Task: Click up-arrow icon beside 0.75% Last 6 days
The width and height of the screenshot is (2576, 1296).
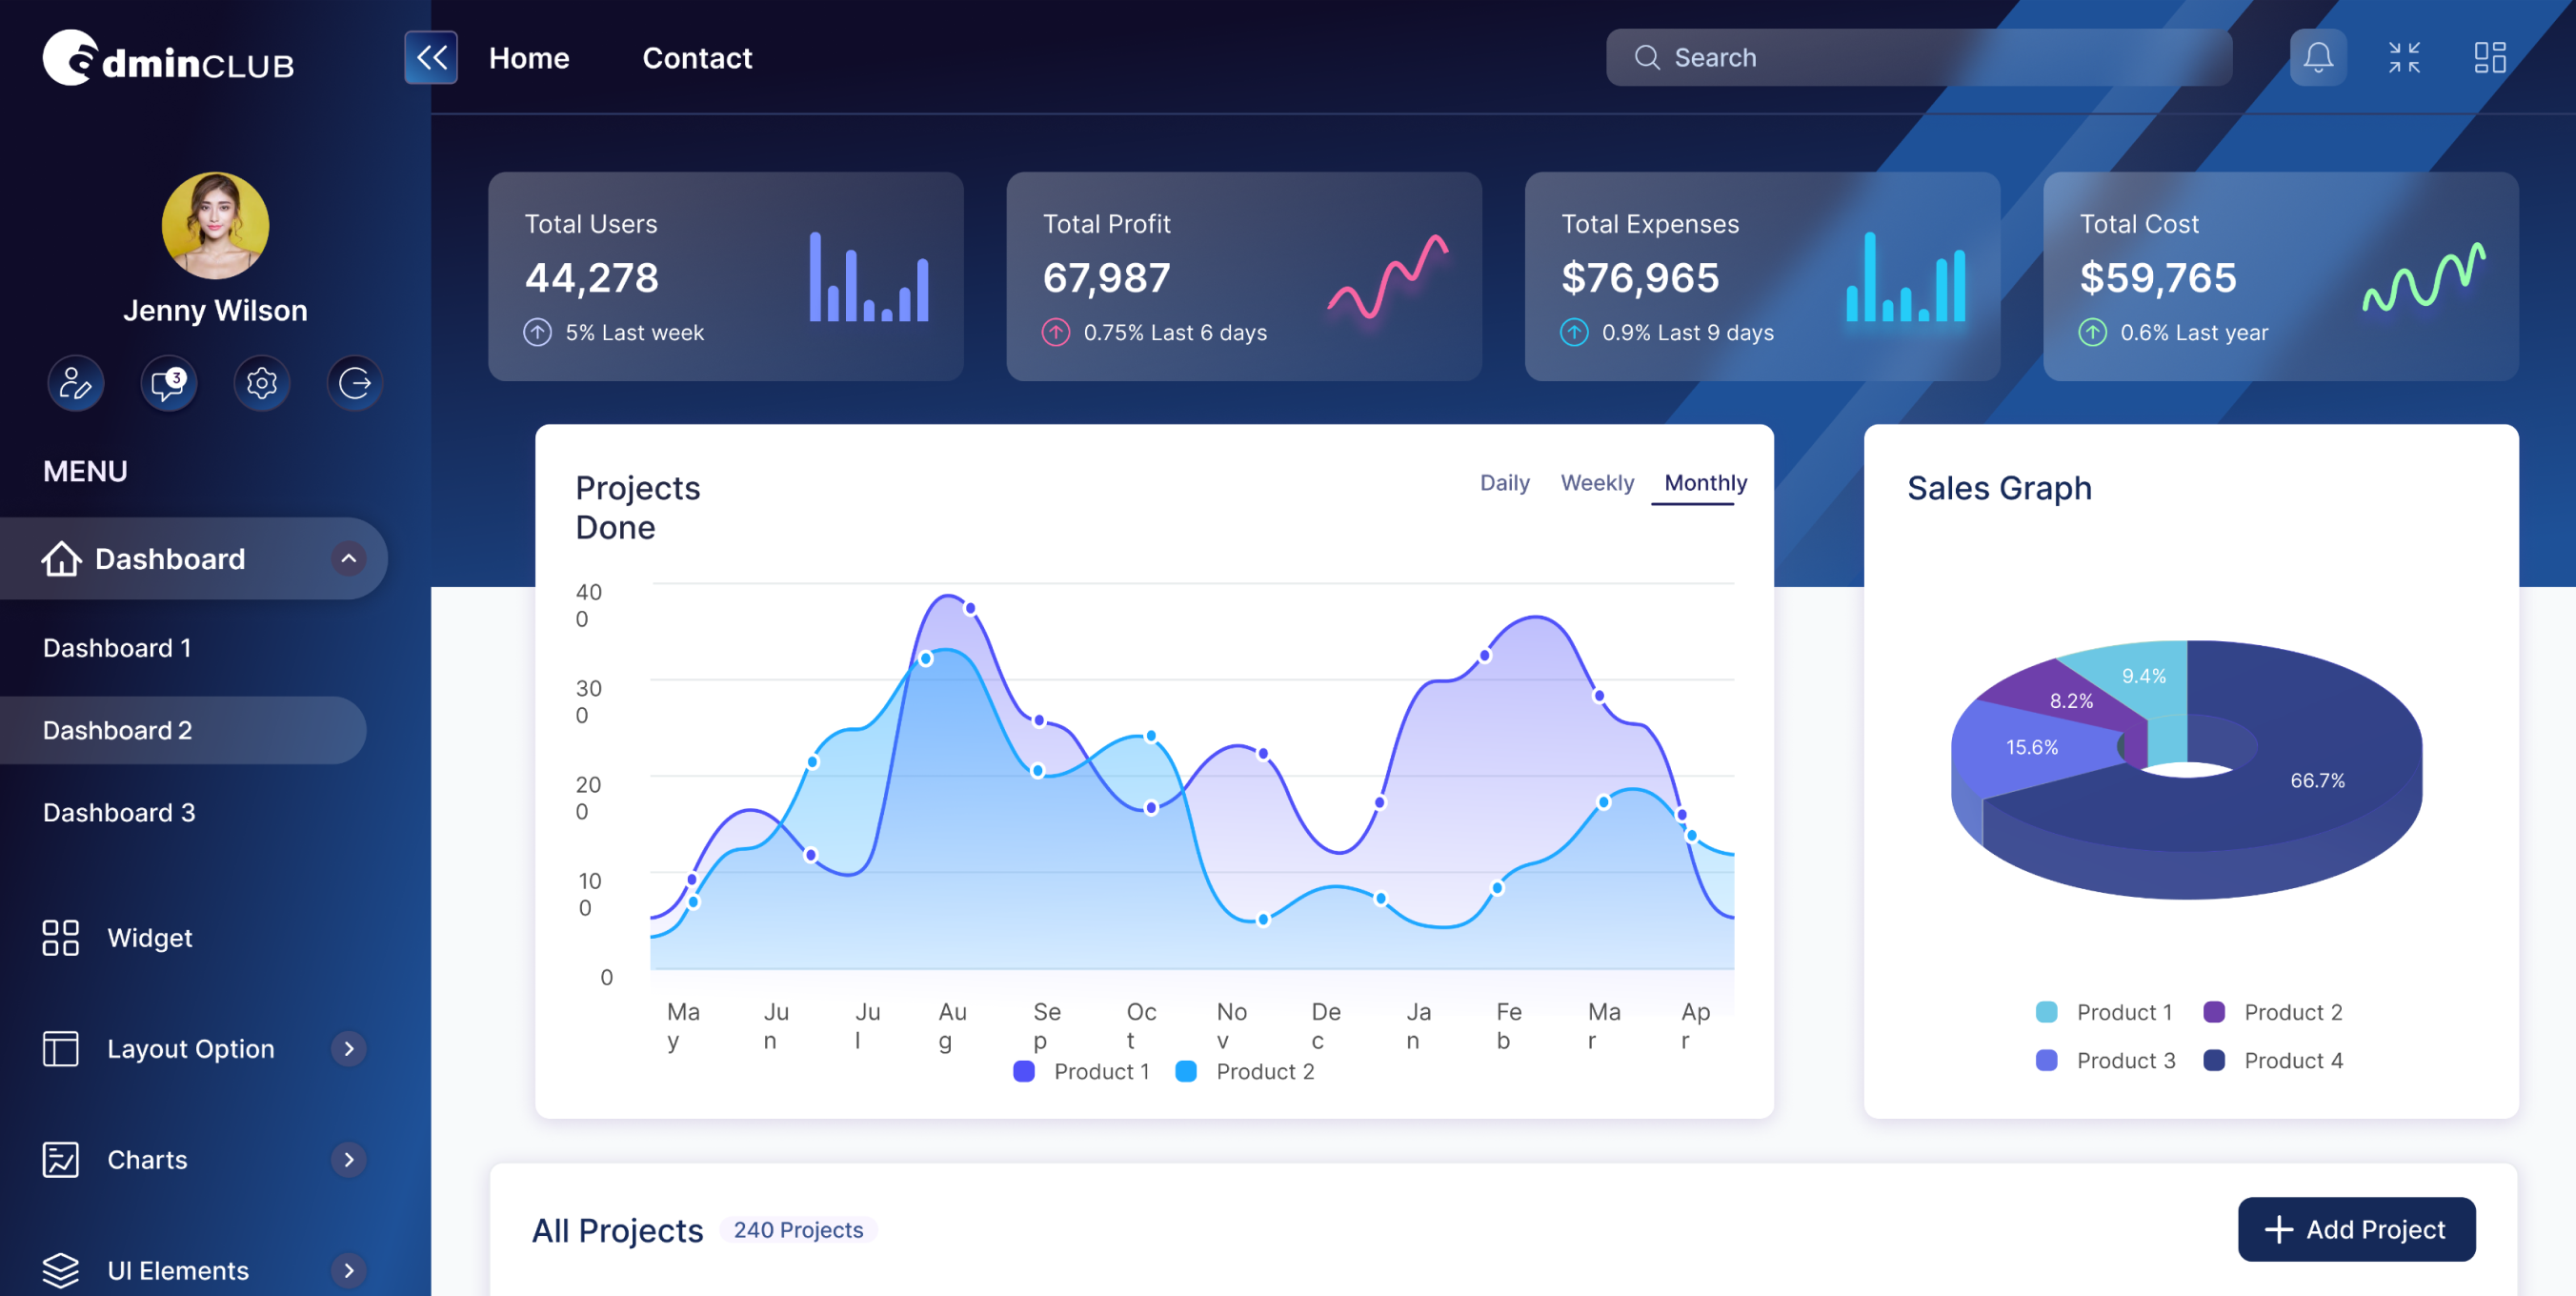Action: (1056, 332)
